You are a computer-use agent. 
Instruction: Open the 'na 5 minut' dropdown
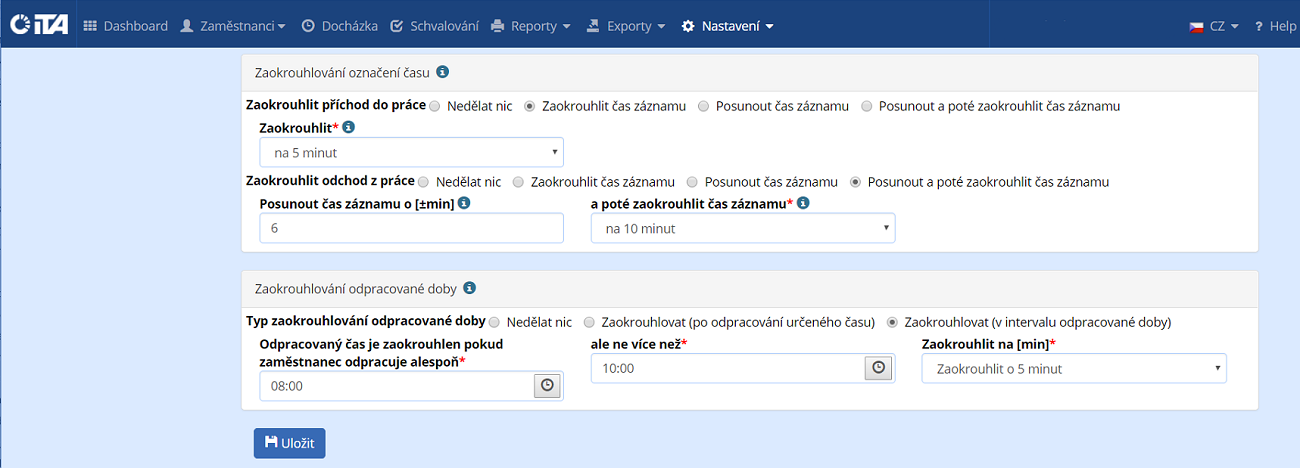(x=411, y=153)
